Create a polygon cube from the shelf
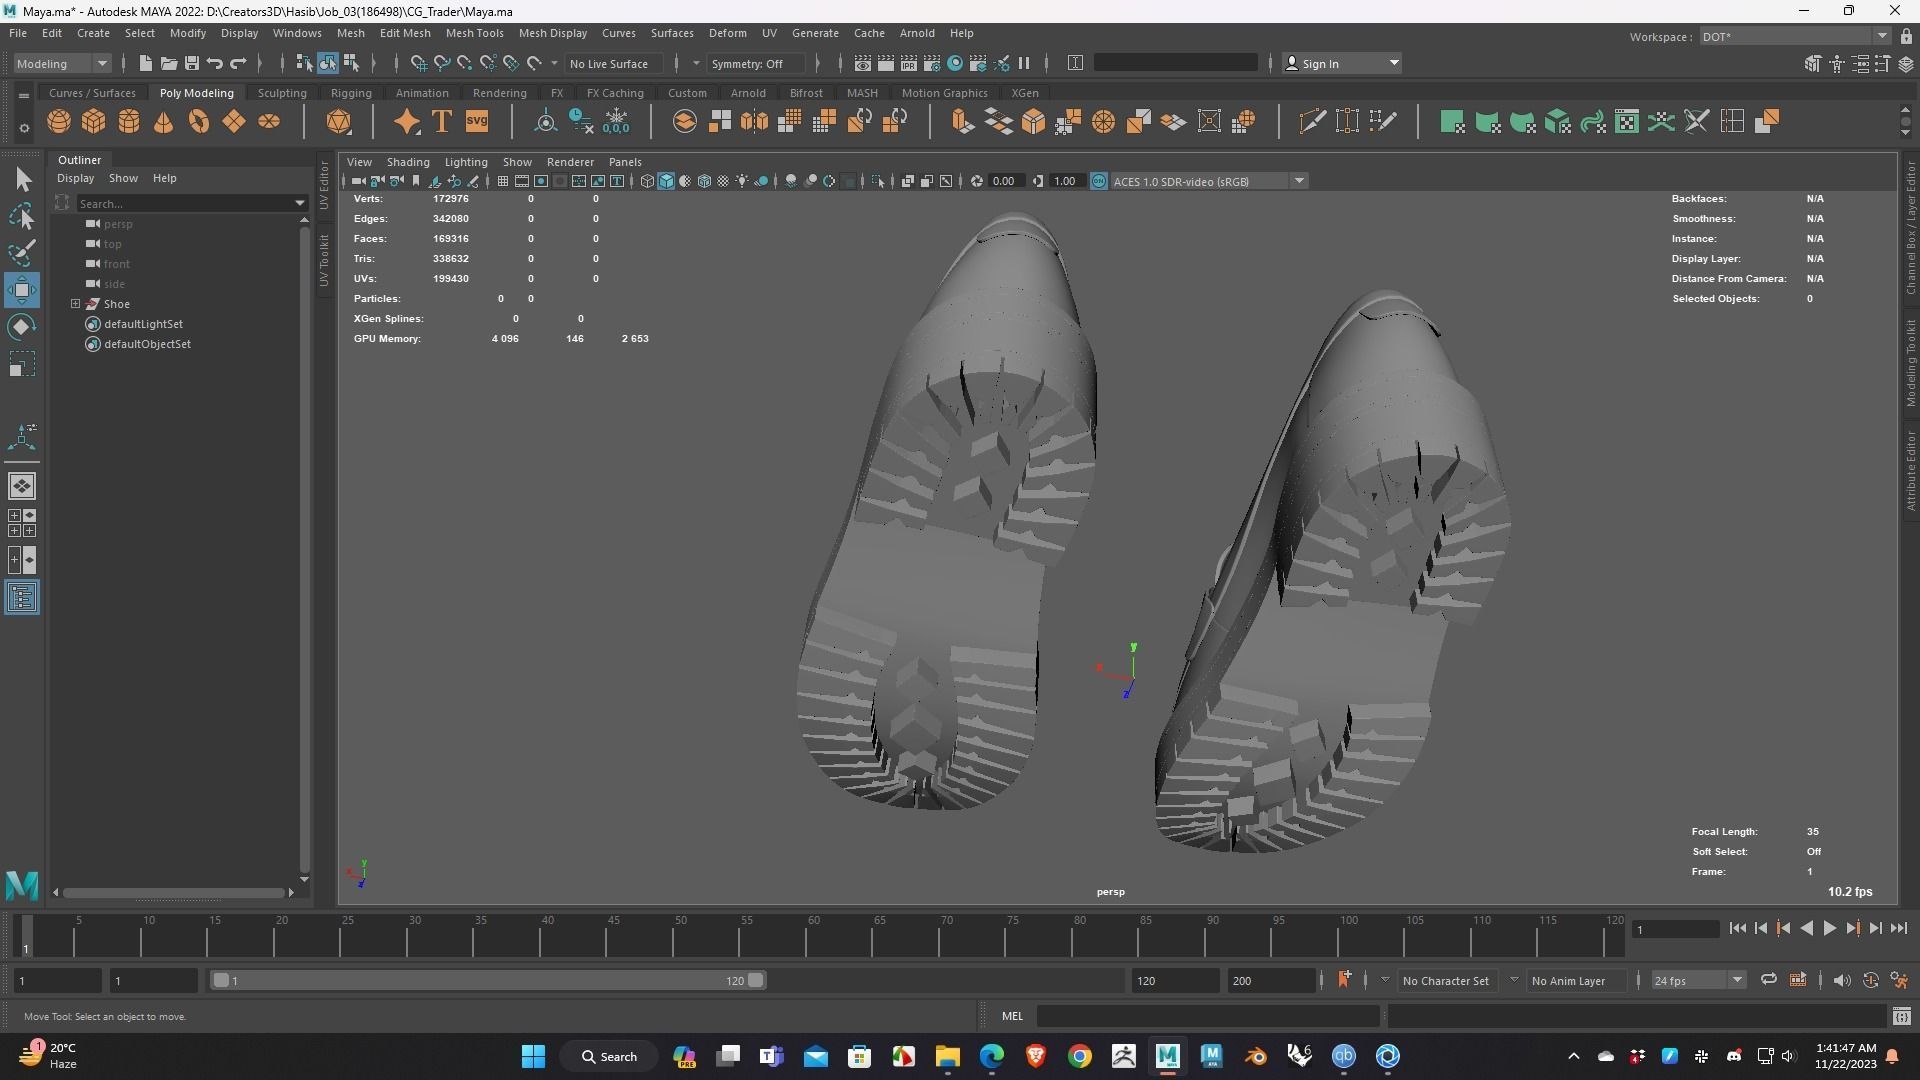 tap(93, 122)
